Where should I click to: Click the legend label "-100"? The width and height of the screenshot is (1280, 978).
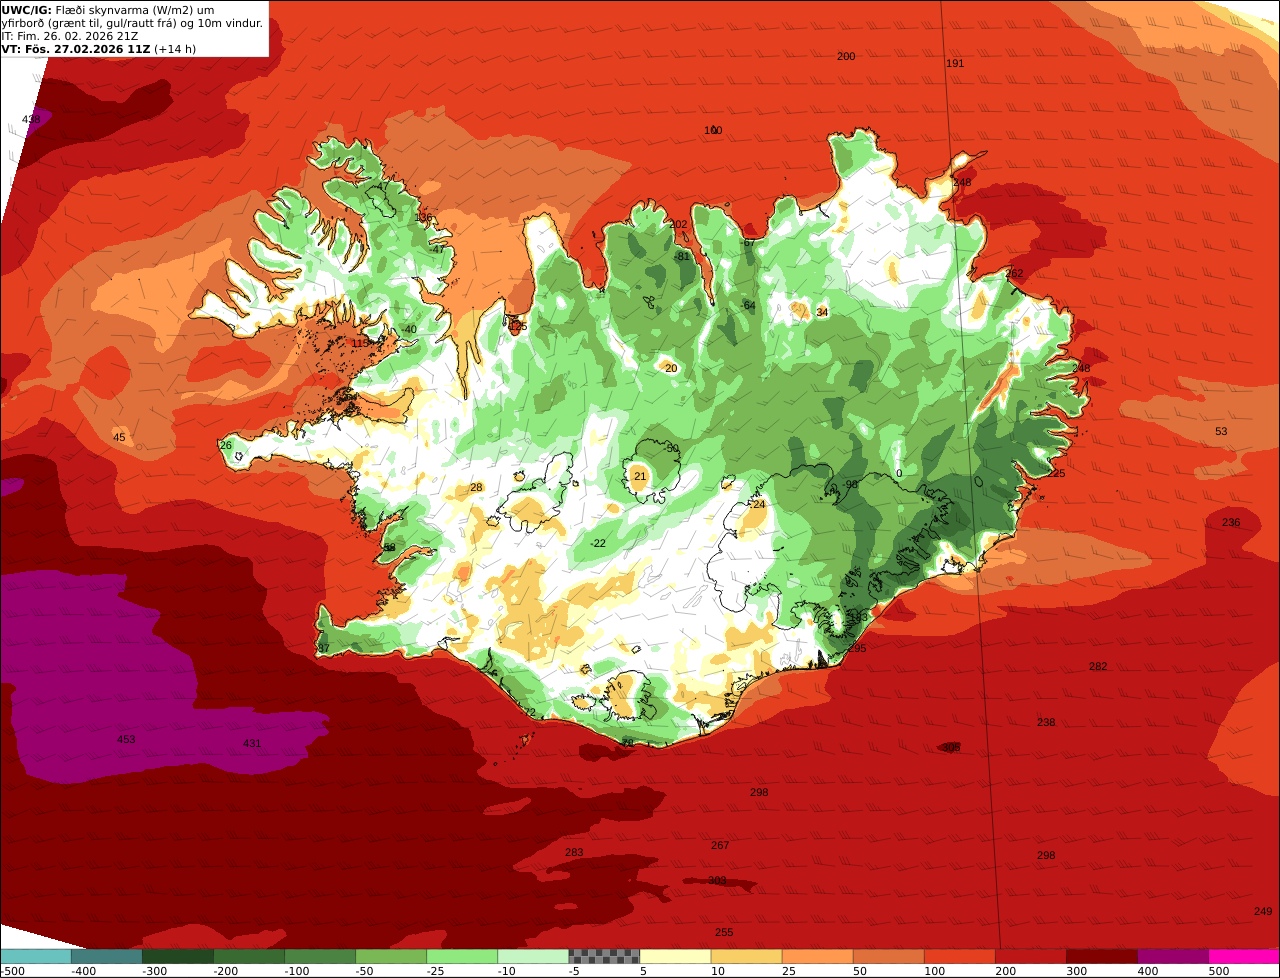(x=296, y=971)
